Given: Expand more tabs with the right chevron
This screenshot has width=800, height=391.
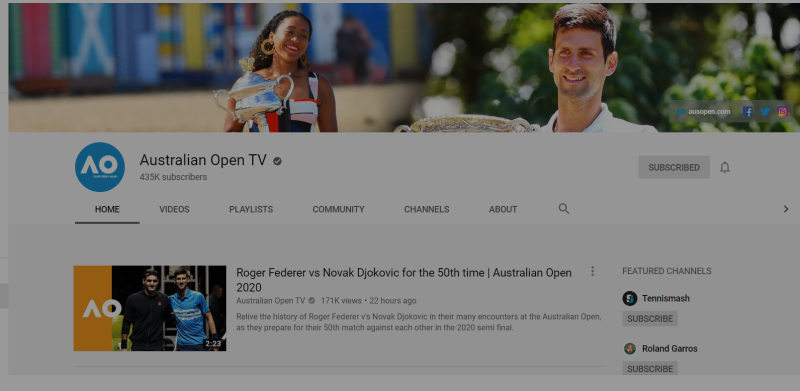Looking at the screenshot, I should click(786, 209).
